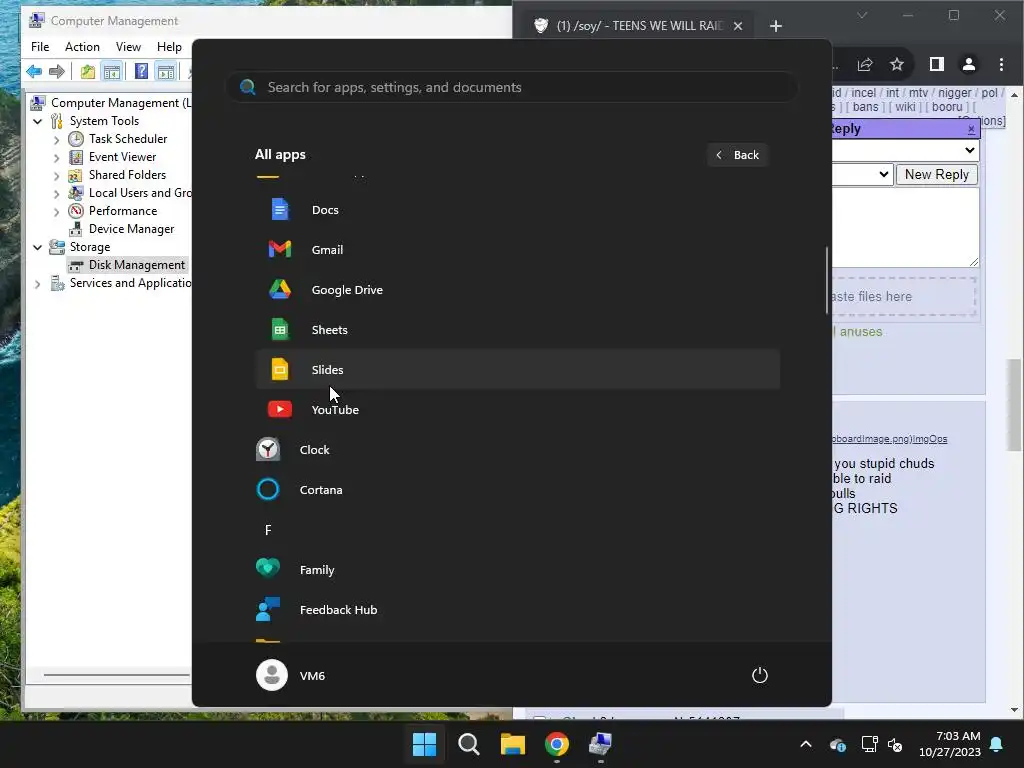Click the reply comment text area

pyautogui.click(x=905, y=227)
